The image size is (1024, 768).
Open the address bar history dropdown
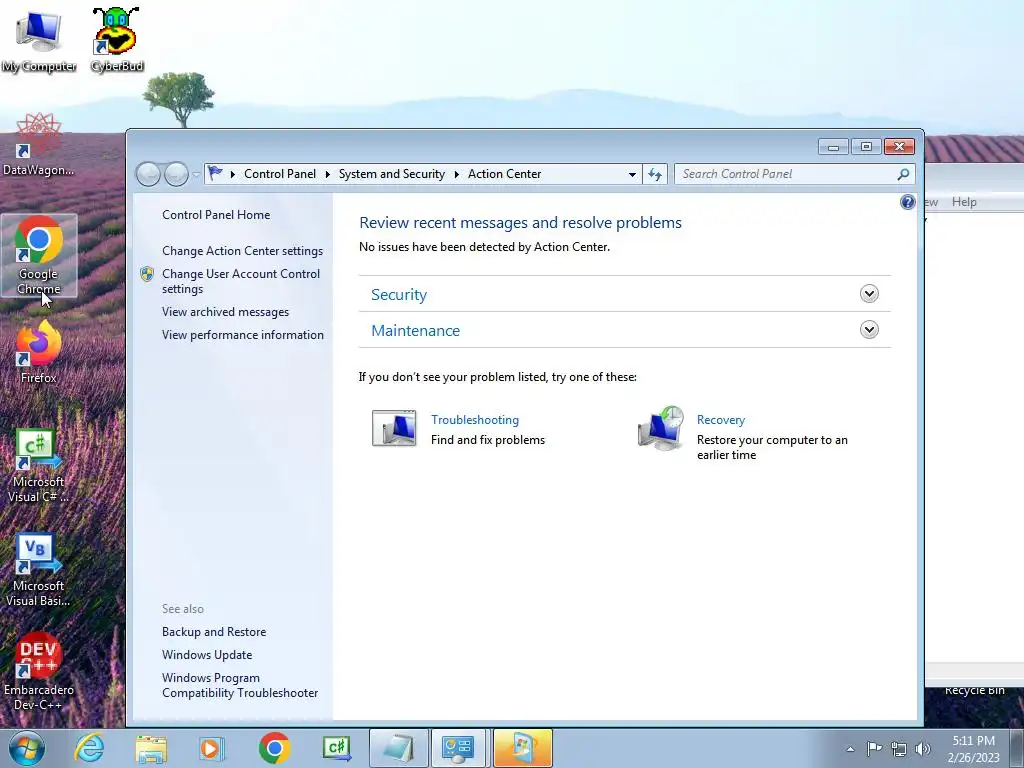pyautogui.click(x=632, y=174)
